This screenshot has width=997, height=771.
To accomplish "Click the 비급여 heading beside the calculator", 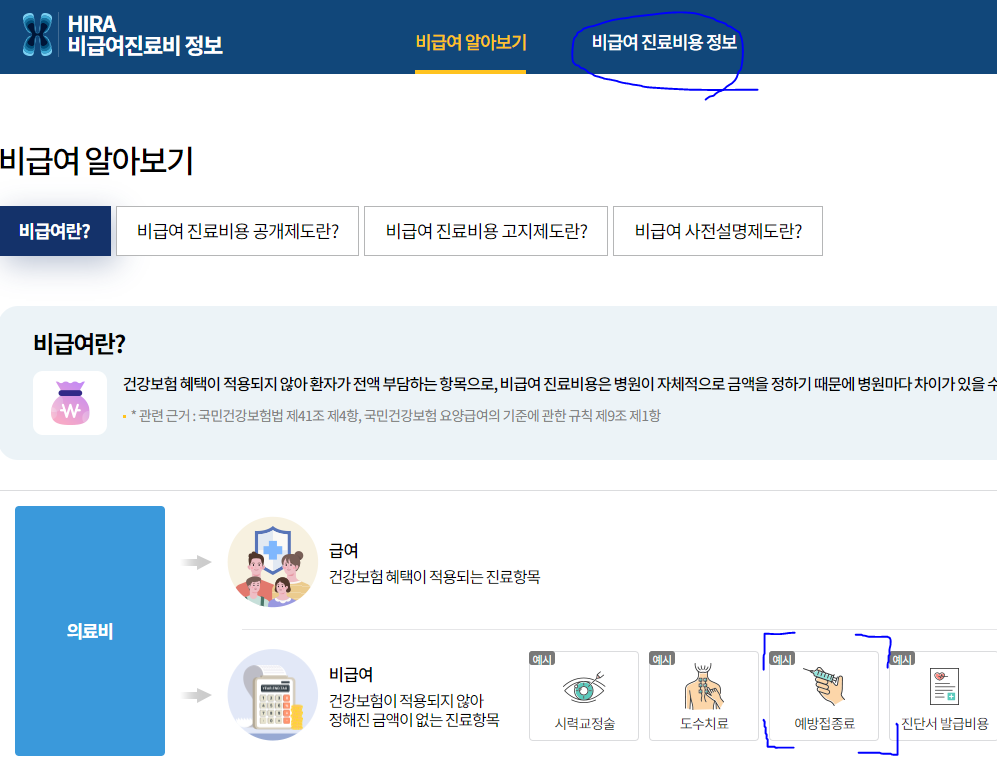I will point(351,674).
